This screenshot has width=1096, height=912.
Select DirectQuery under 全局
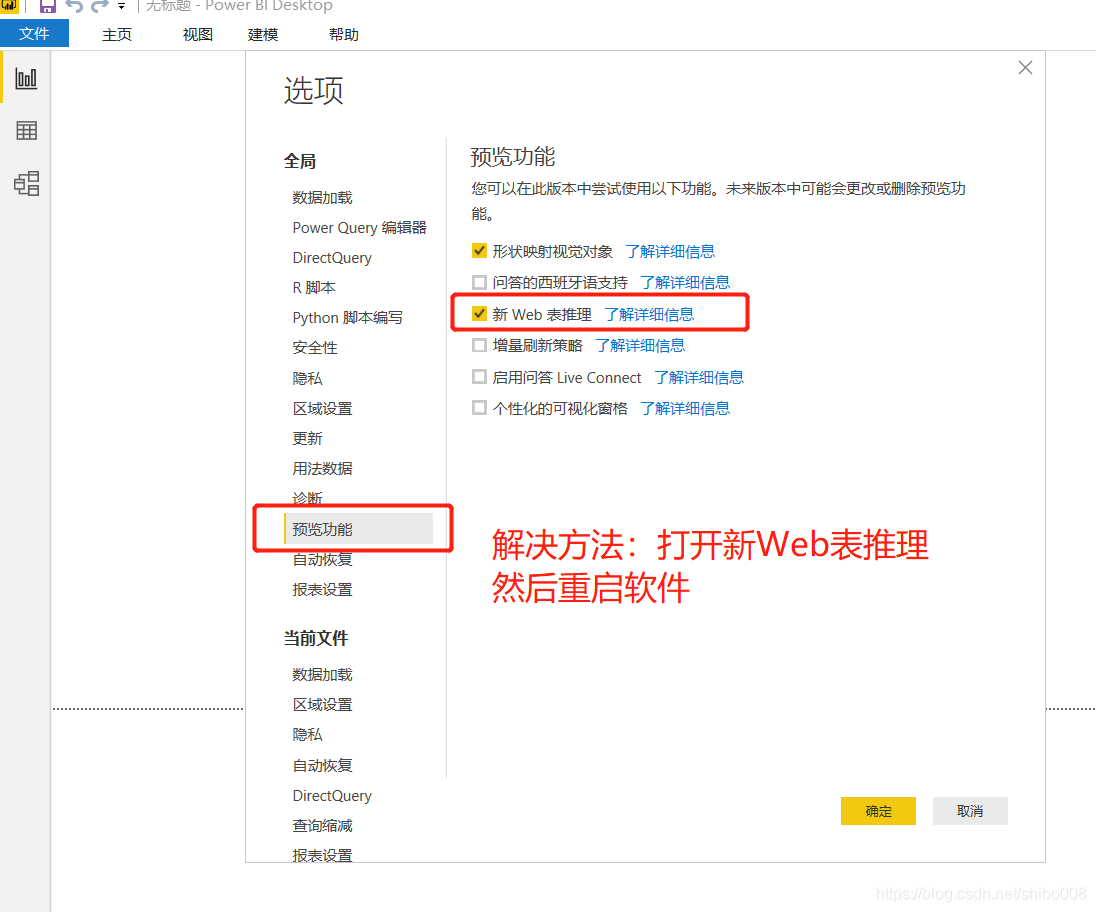pos(332,258)
